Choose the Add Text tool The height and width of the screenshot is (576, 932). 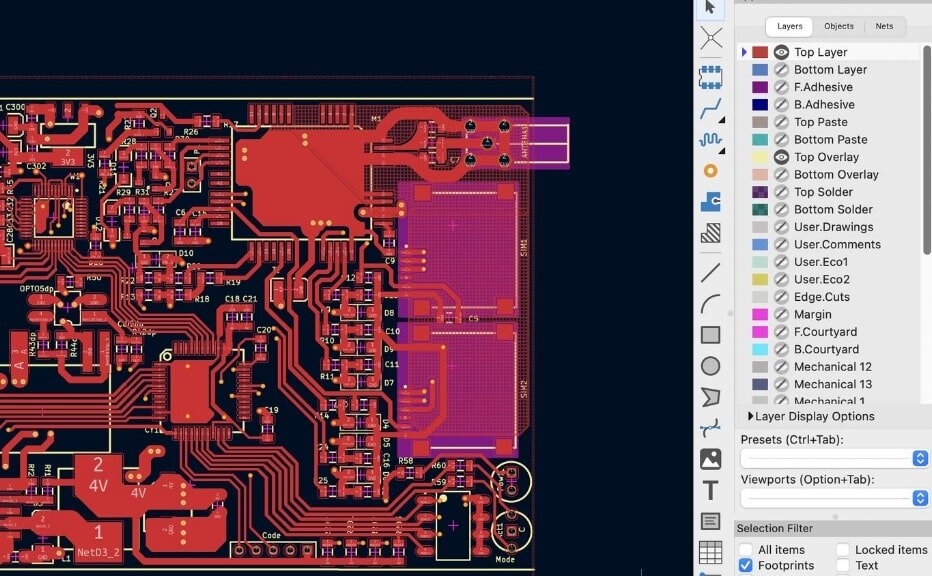pyautogui.click(x=711, y=490)
